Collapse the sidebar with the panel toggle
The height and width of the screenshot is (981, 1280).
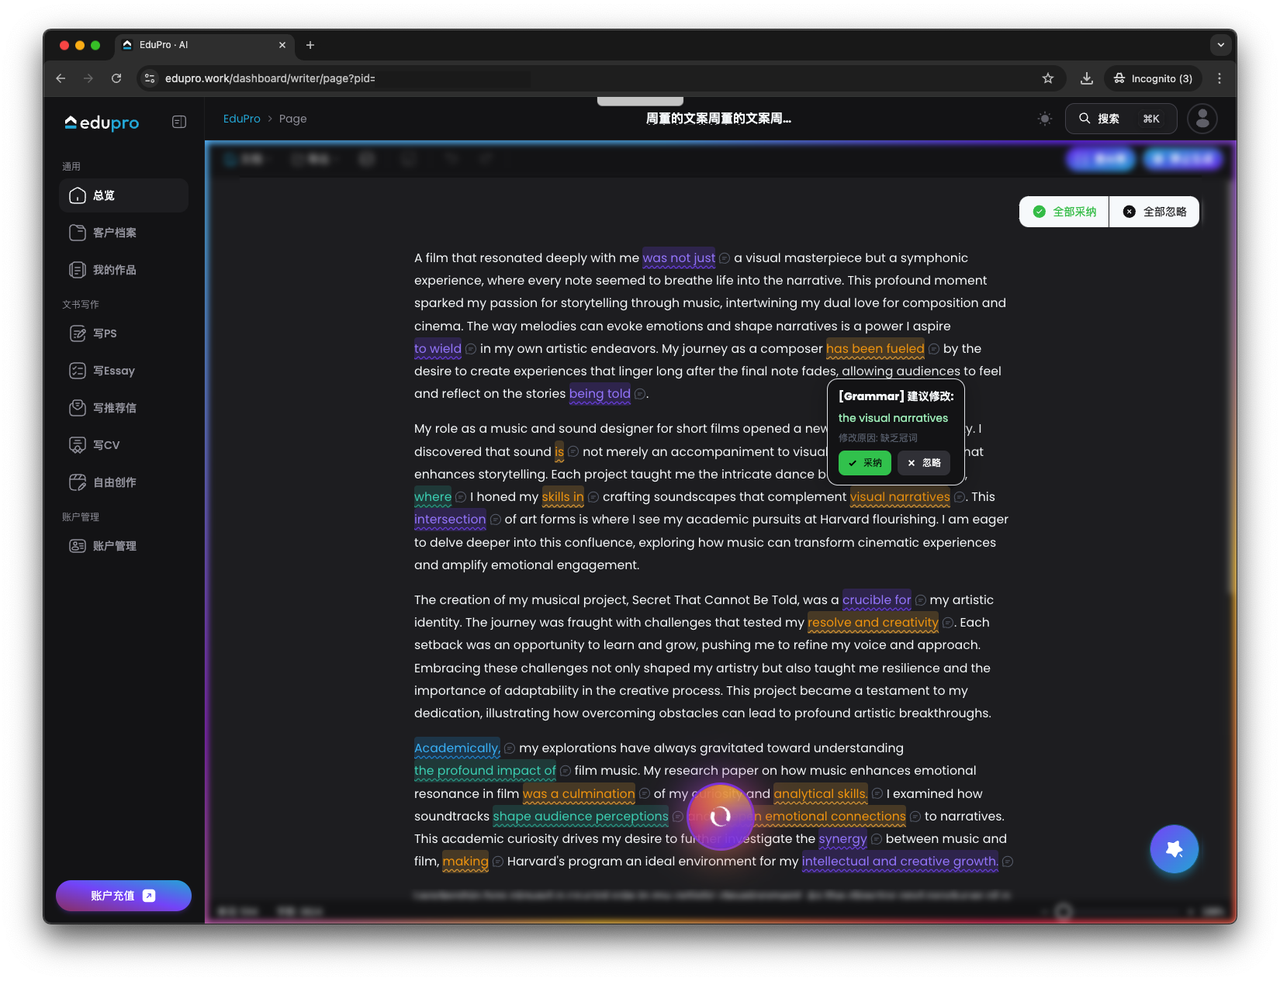[179, 121]
